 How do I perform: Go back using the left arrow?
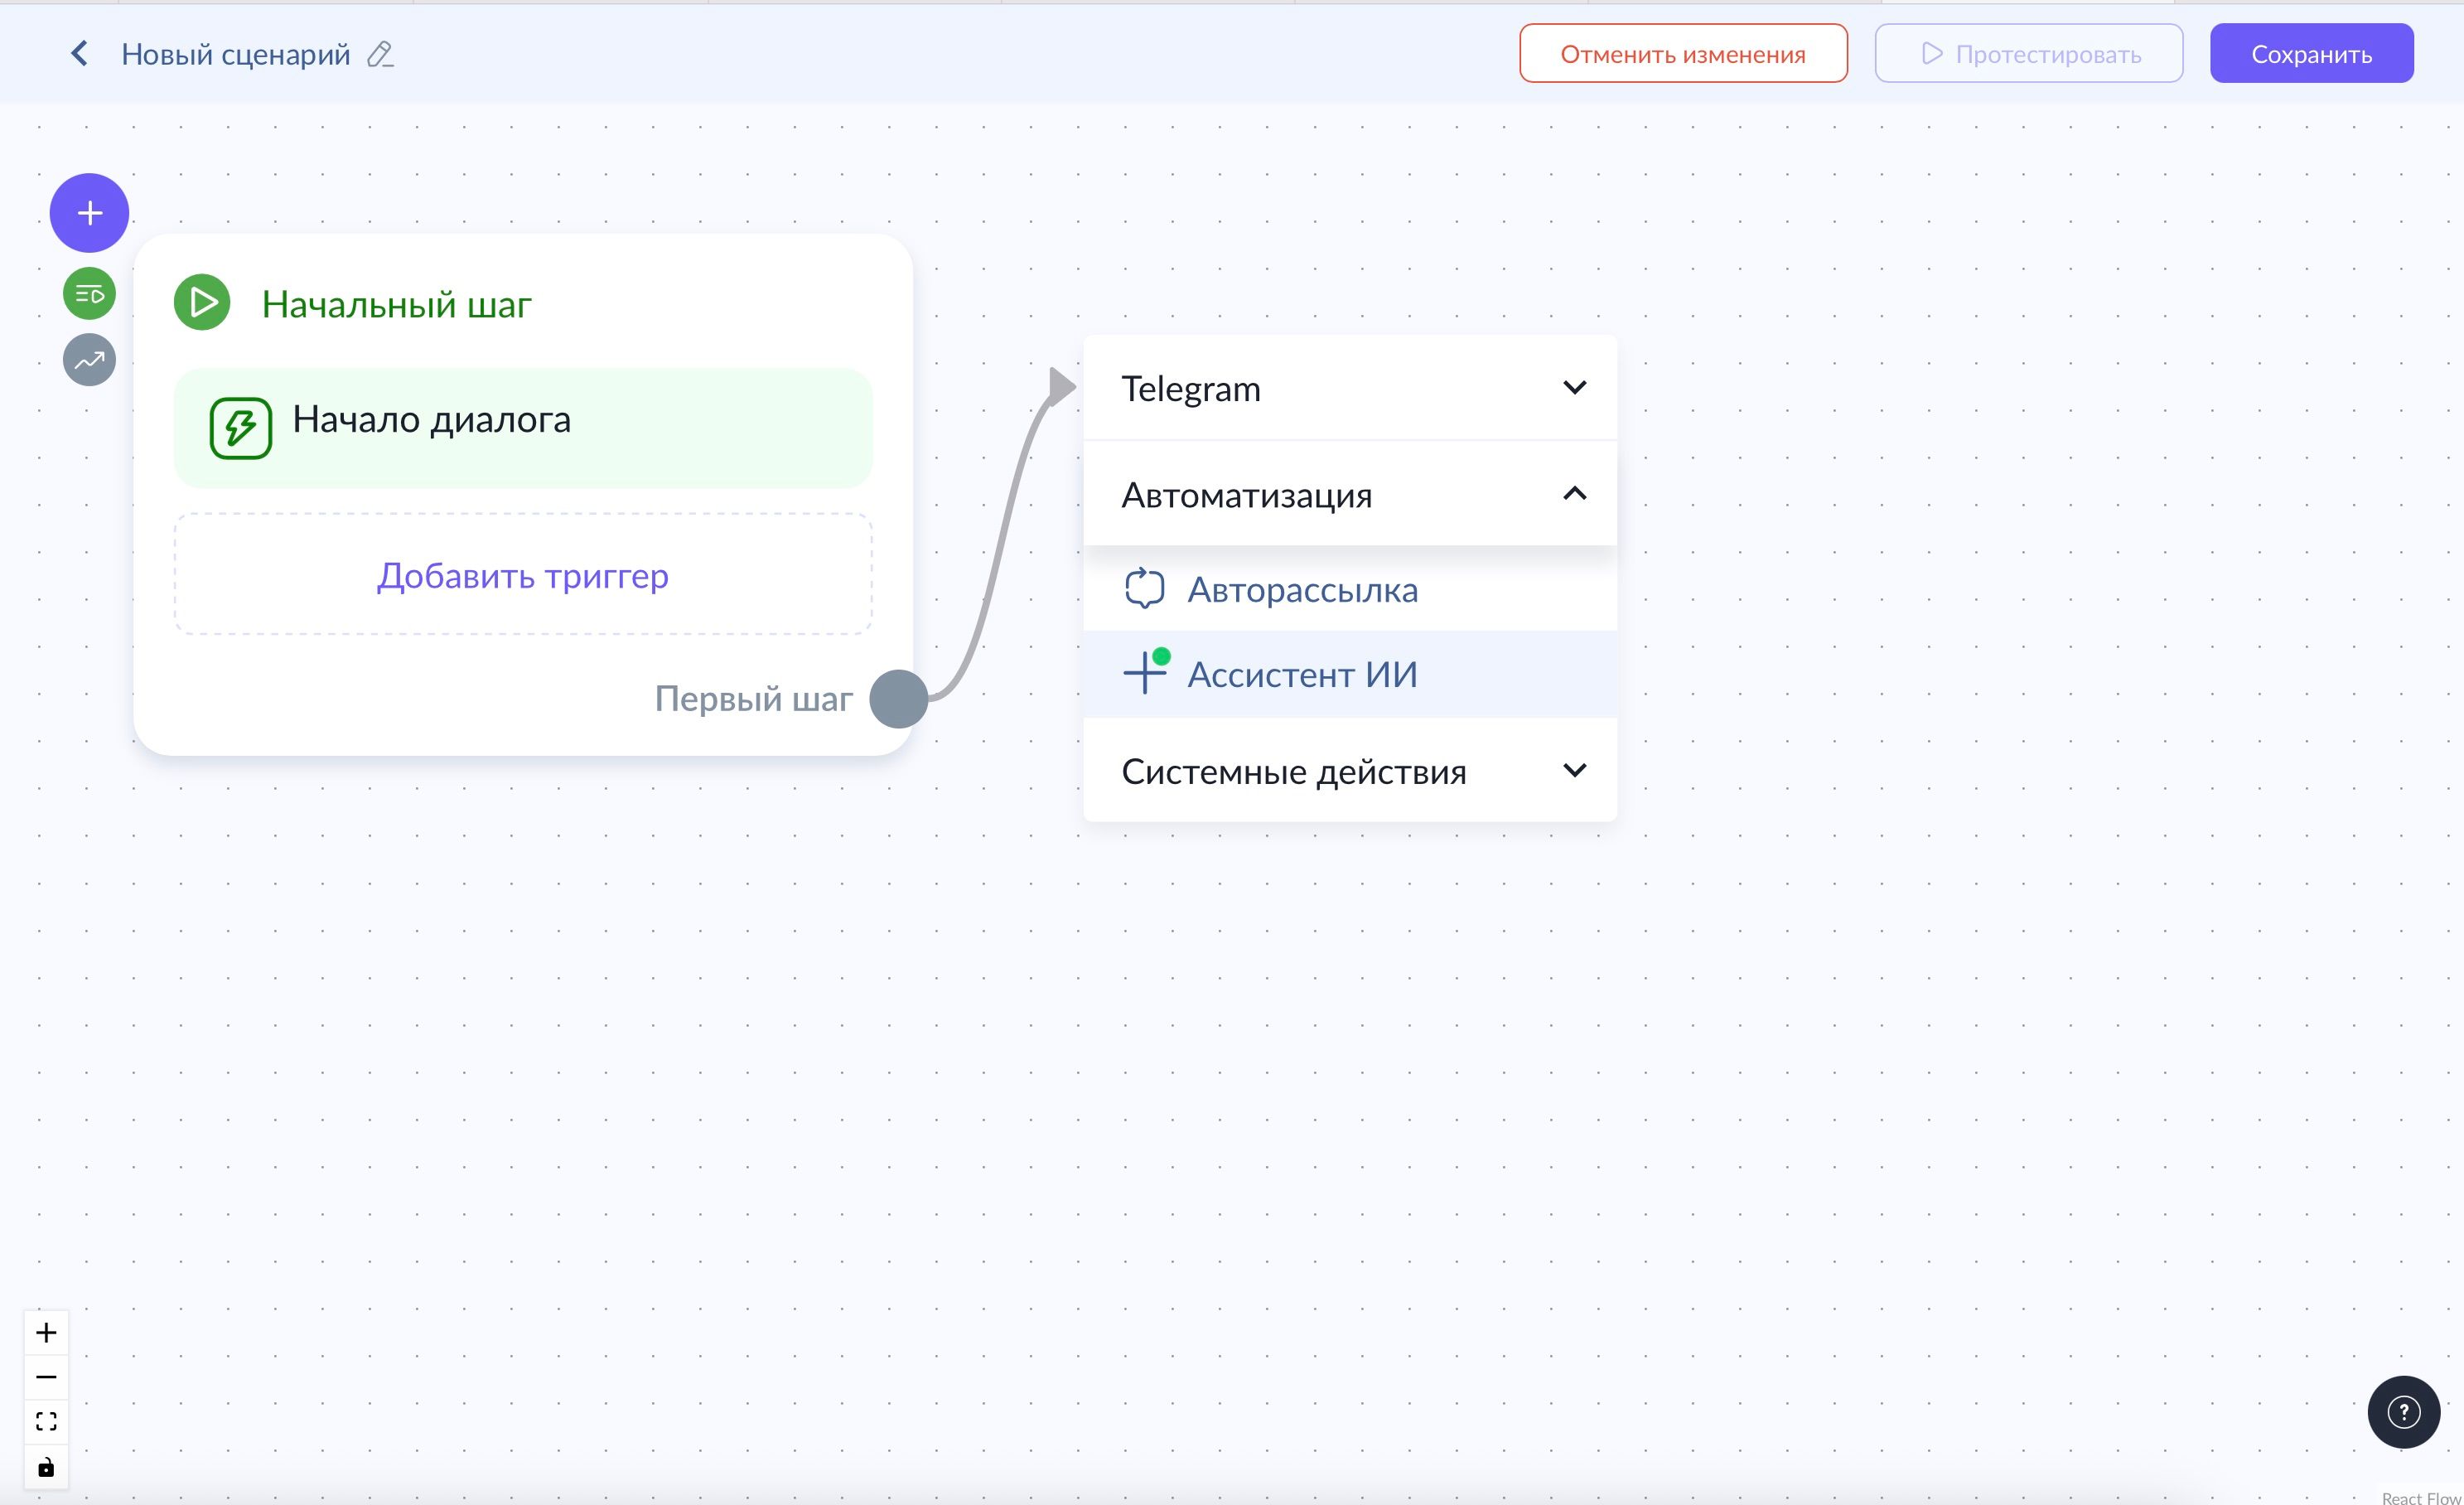coord(79,54)
